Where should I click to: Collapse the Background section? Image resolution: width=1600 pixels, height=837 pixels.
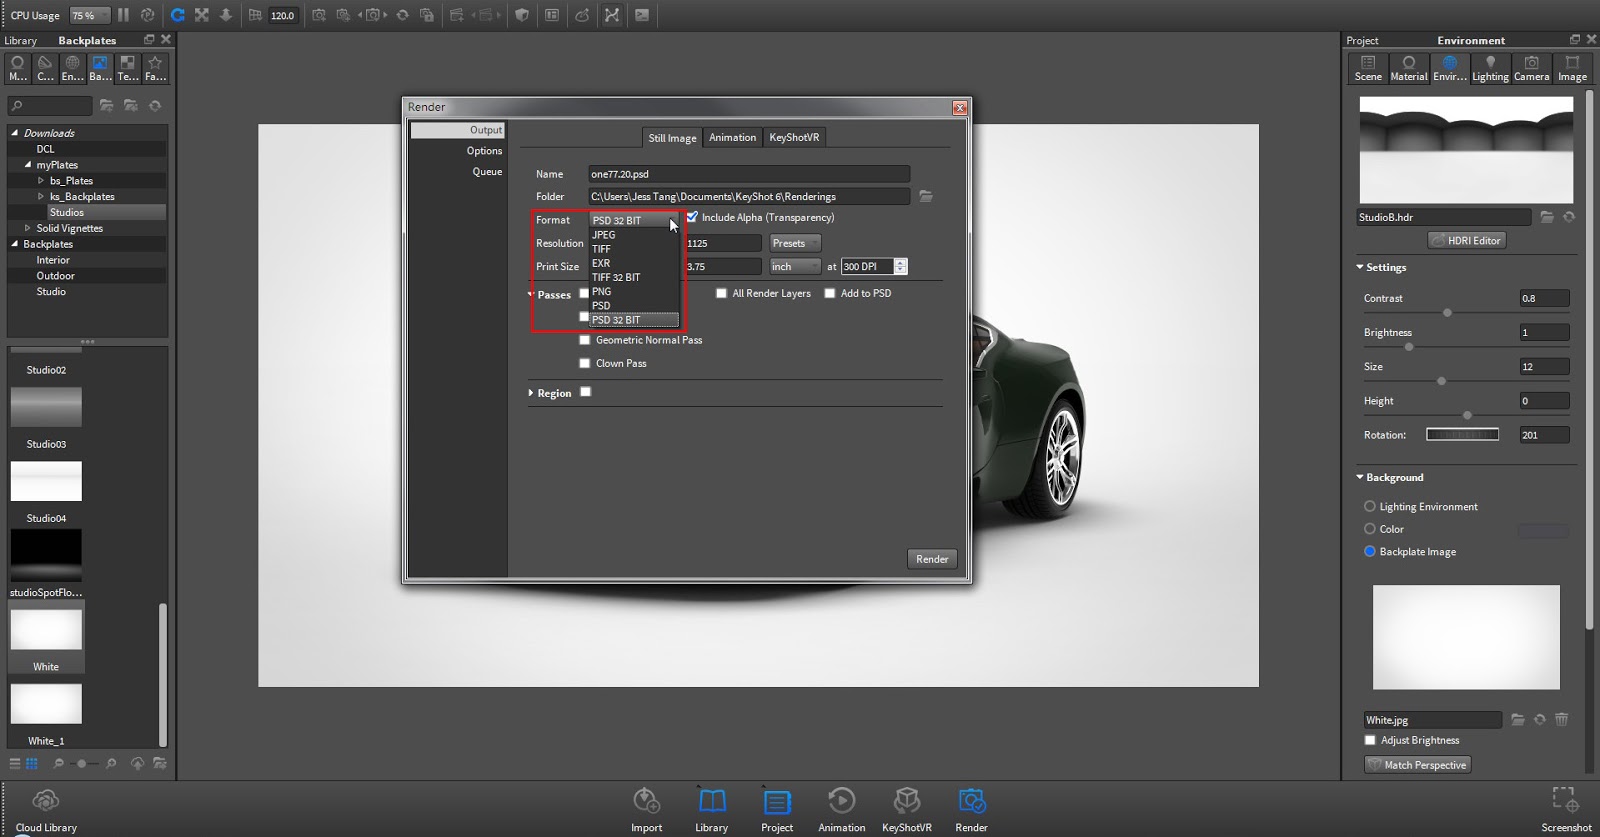coord(1360,477)
